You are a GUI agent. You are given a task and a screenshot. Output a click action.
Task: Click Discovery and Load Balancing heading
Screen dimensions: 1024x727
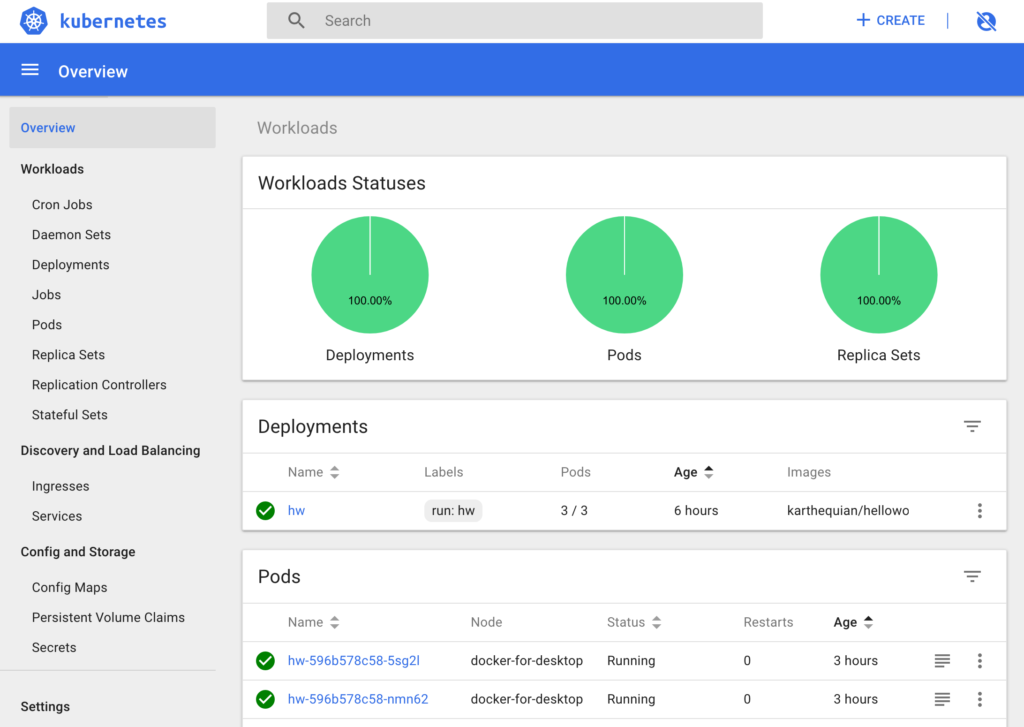[110, 451]
